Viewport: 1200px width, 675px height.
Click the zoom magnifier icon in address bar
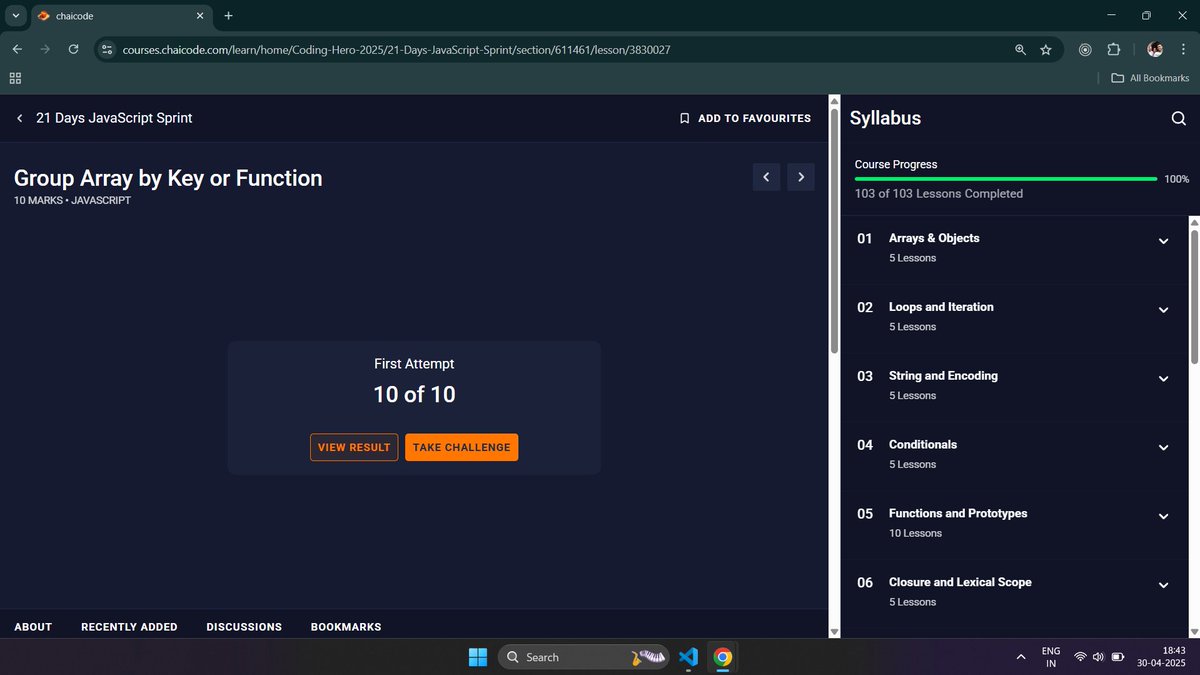pyautogui.click(x=1020, y=49)
